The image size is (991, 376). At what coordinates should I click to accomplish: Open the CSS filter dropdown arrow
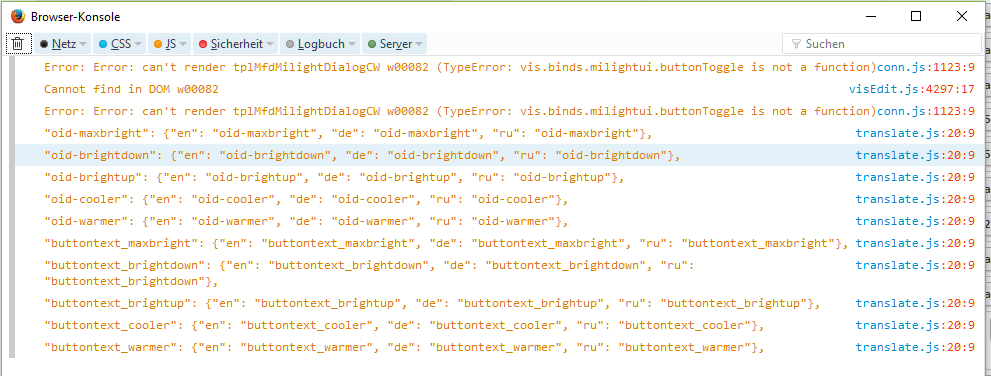[138, 44]
